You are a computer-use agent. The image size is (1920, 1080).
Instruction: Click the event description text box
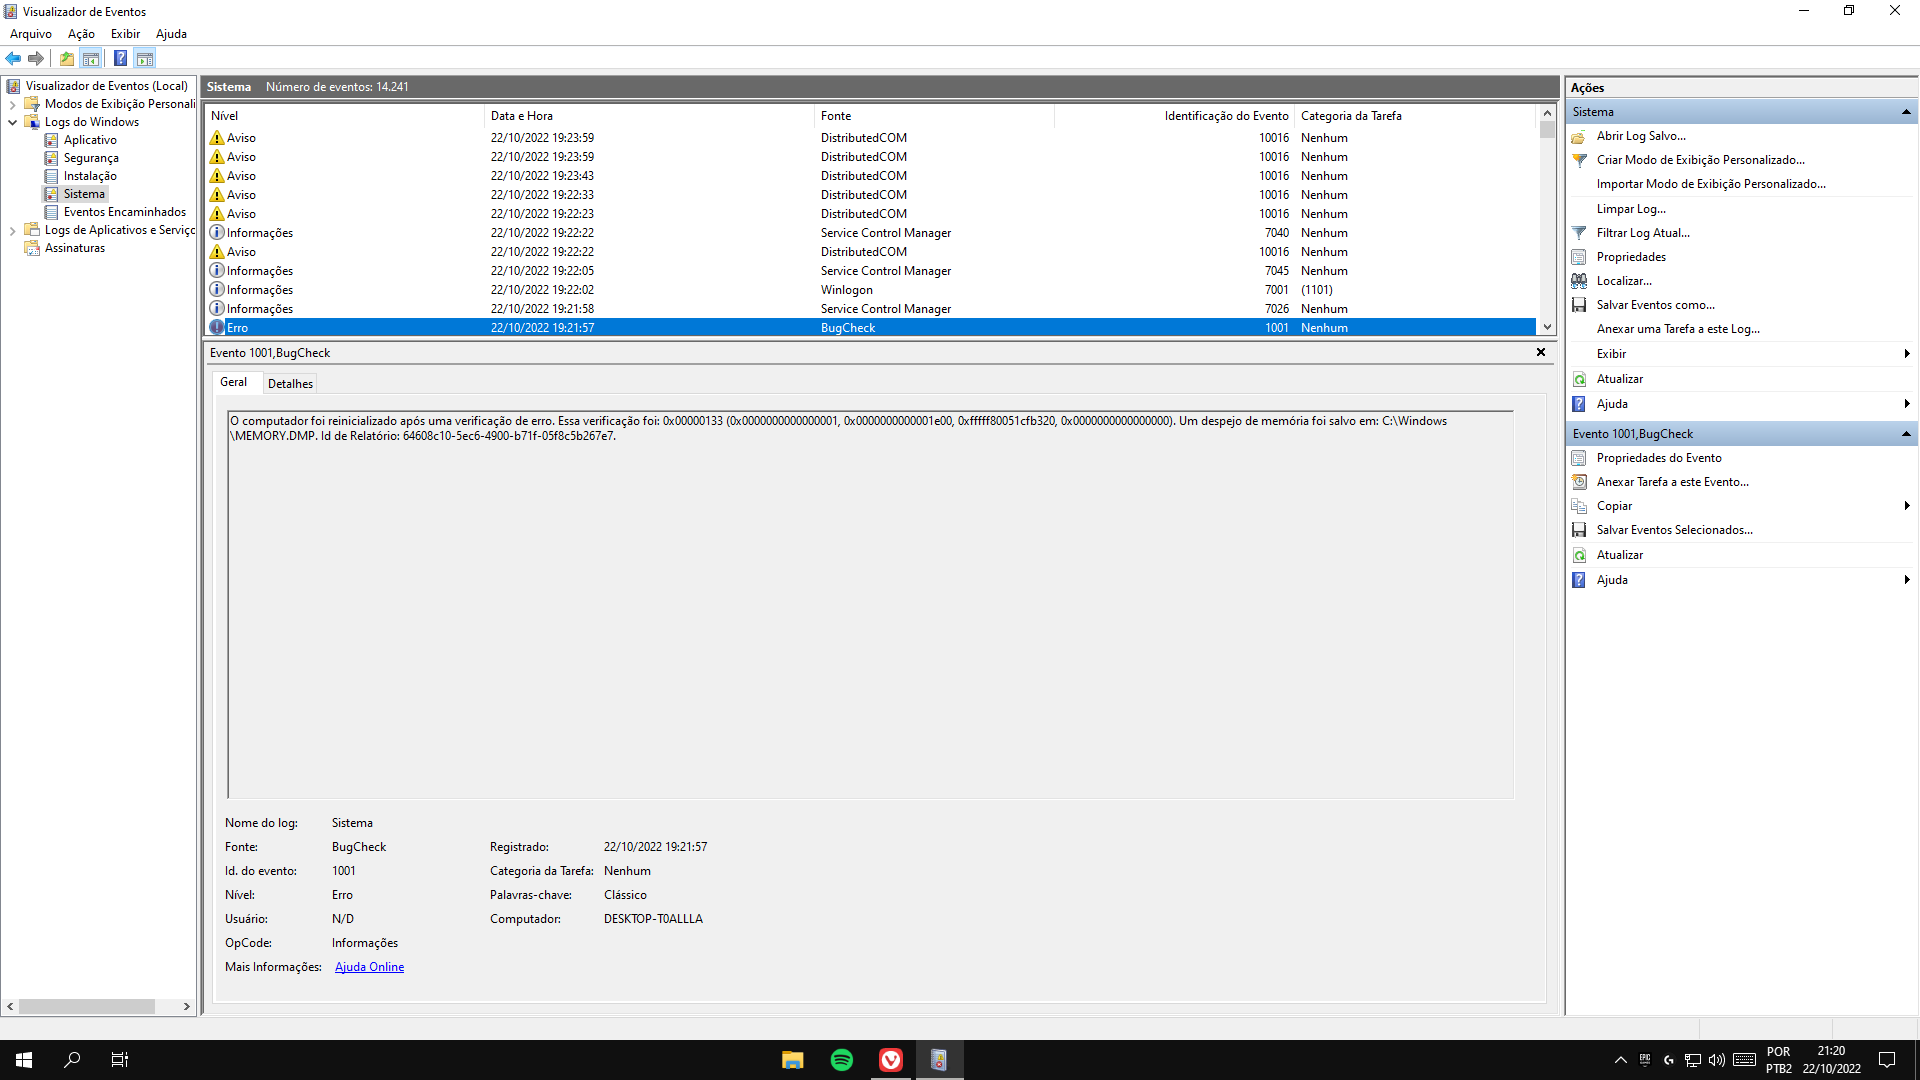(x=870, y=605)
